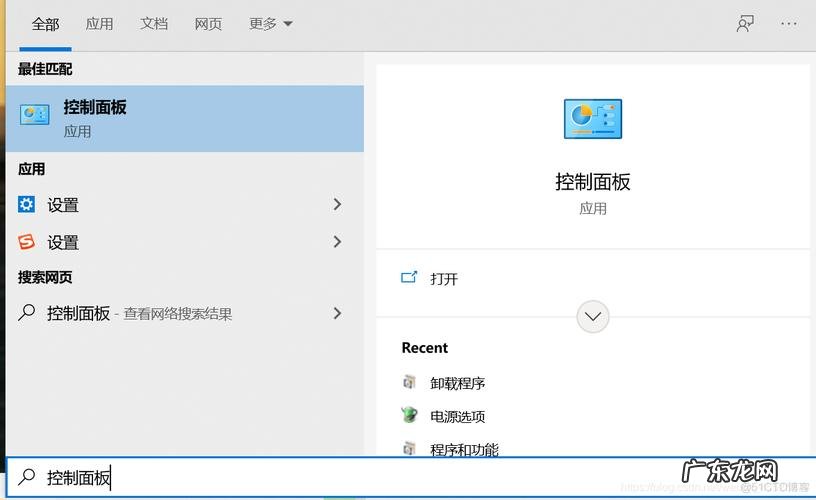Expand actions with the circular down chevron
The width and height of the screenshot is (816, 500).
[x=592, y=317]
